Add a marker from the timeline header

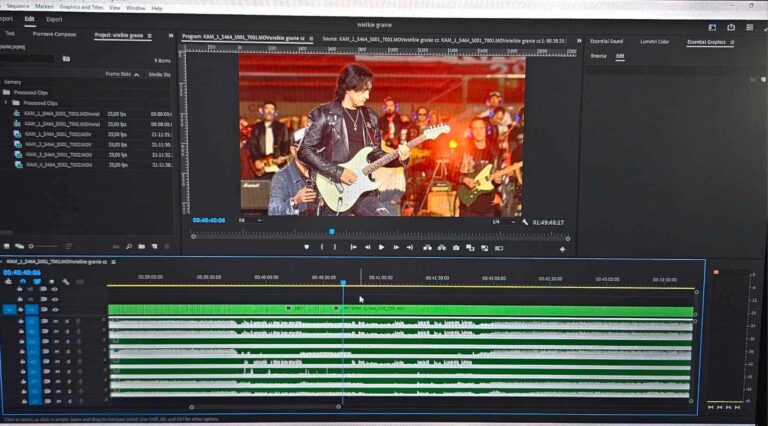point(51,282)
